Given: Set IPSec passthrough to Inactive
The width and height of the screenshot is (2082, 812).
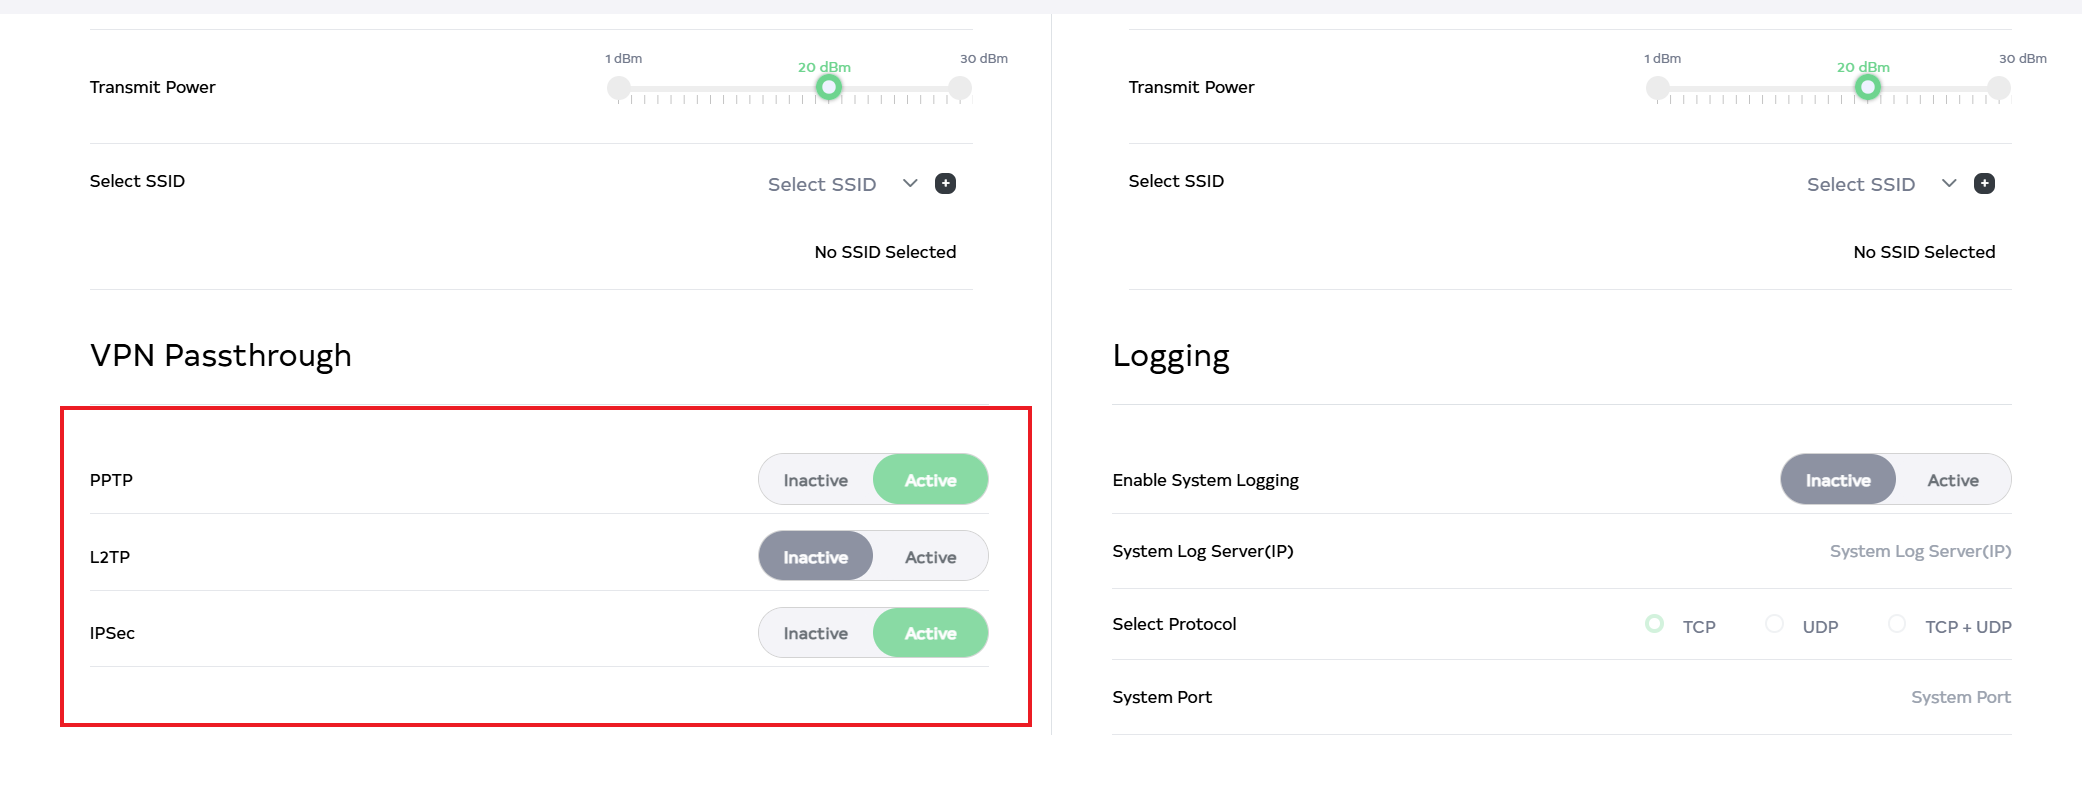Looking at the screenshot, I should coord(815,633).
